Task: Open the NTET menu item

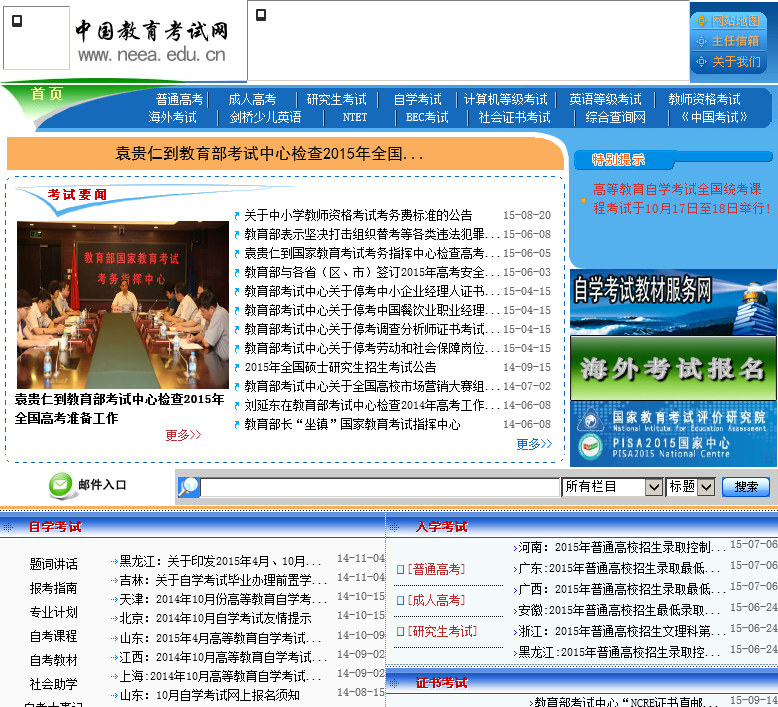Action: tap(355, 118)
